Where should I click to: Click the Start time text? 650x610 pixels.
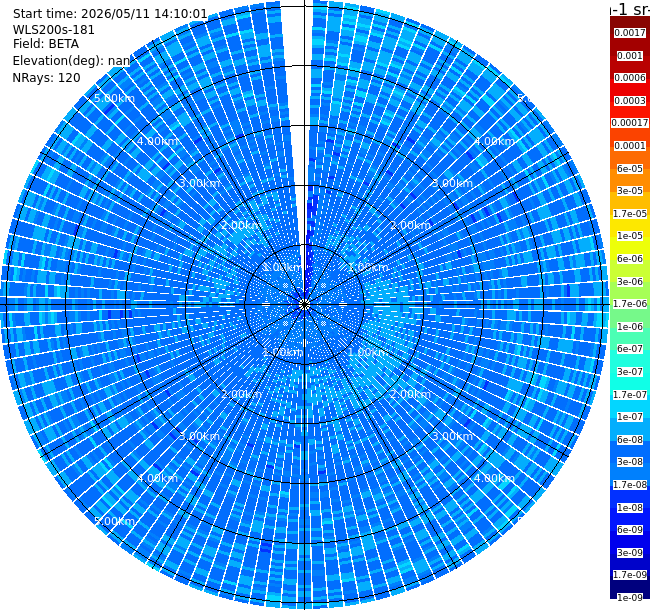[110, 14]
